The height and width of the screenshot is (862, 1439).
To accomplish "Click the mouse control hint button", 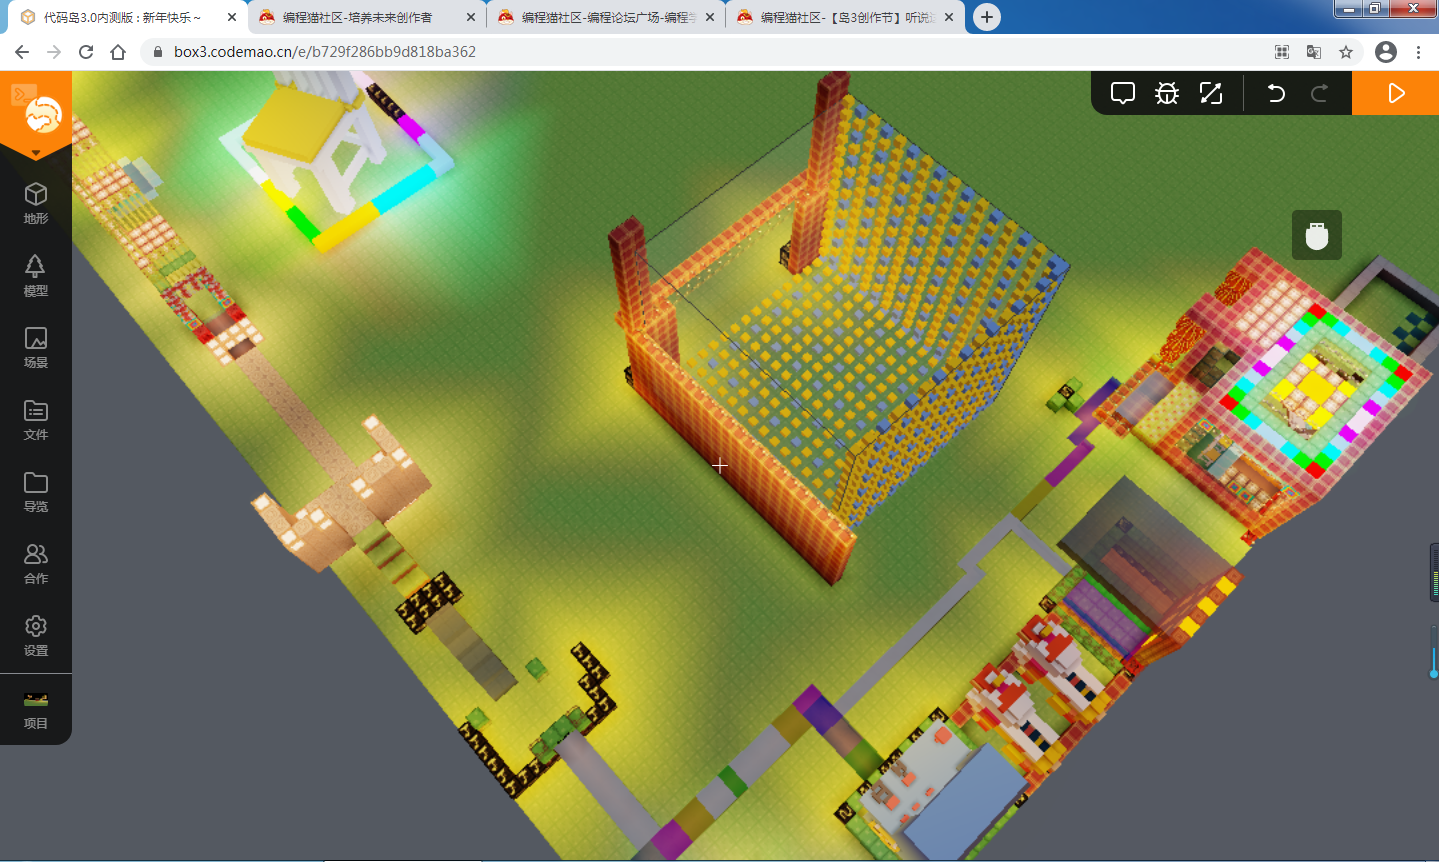I will pyautogui.click(x=1317, y=235).
